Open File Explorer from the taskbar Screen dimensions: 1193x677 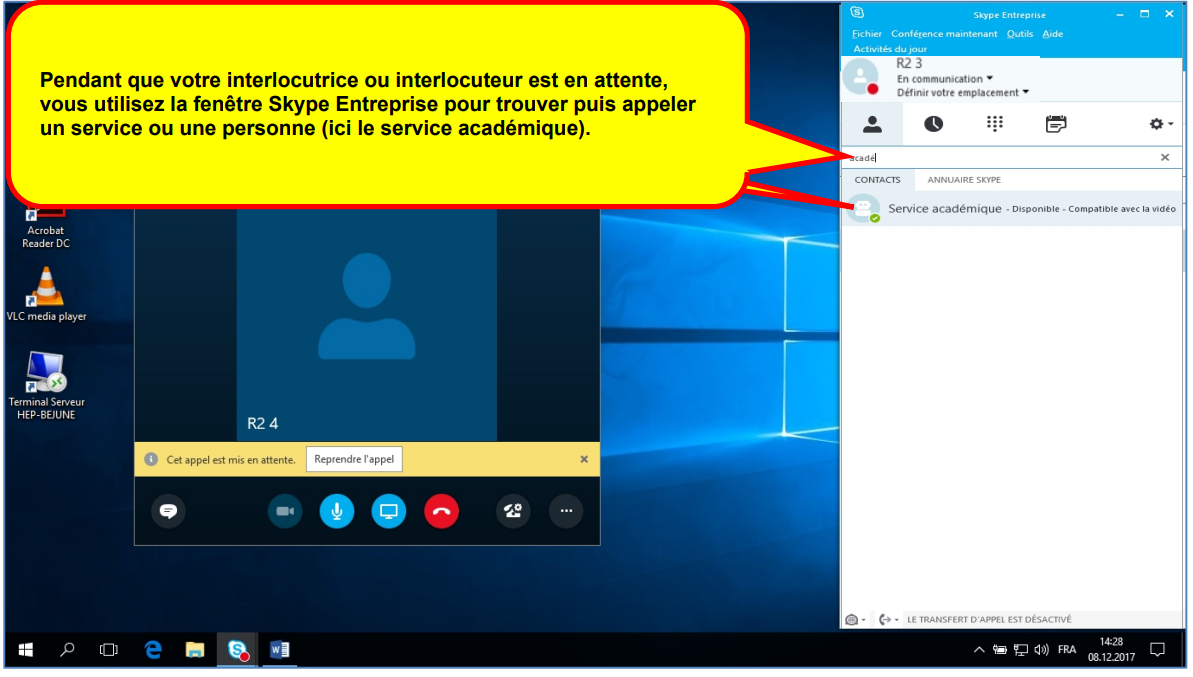[x=195, y=650]
